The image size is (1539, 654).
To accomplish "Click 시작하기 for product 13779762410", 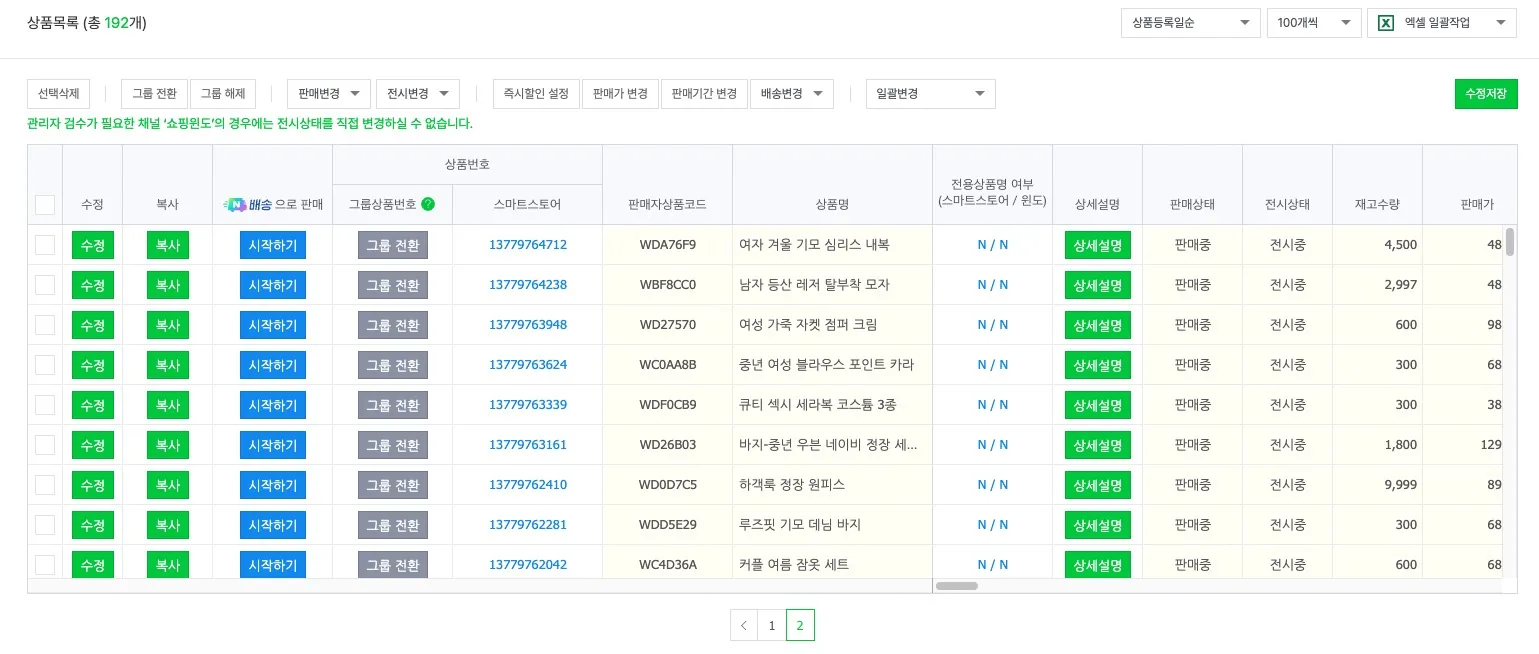I will [x=273, y=485].
